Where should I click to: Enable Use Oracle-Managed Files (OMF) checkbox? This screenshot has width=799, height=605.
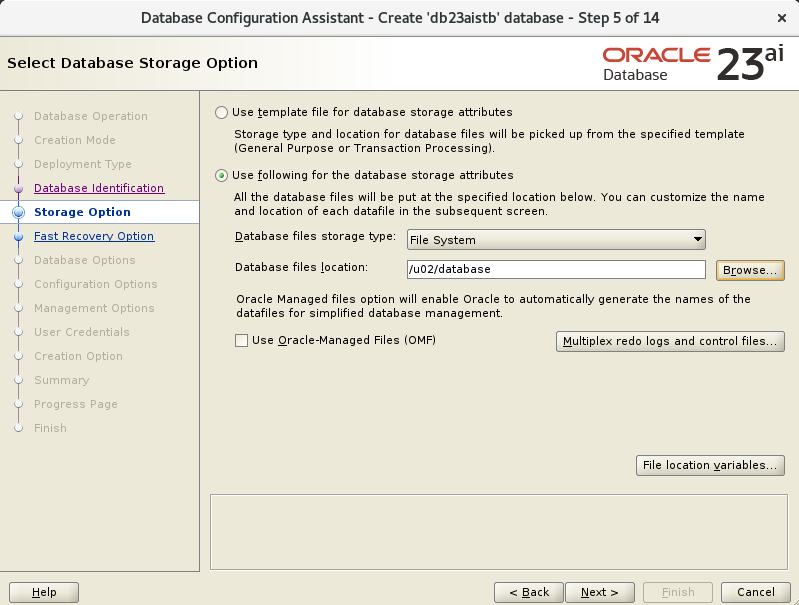(x=242, y=340)
